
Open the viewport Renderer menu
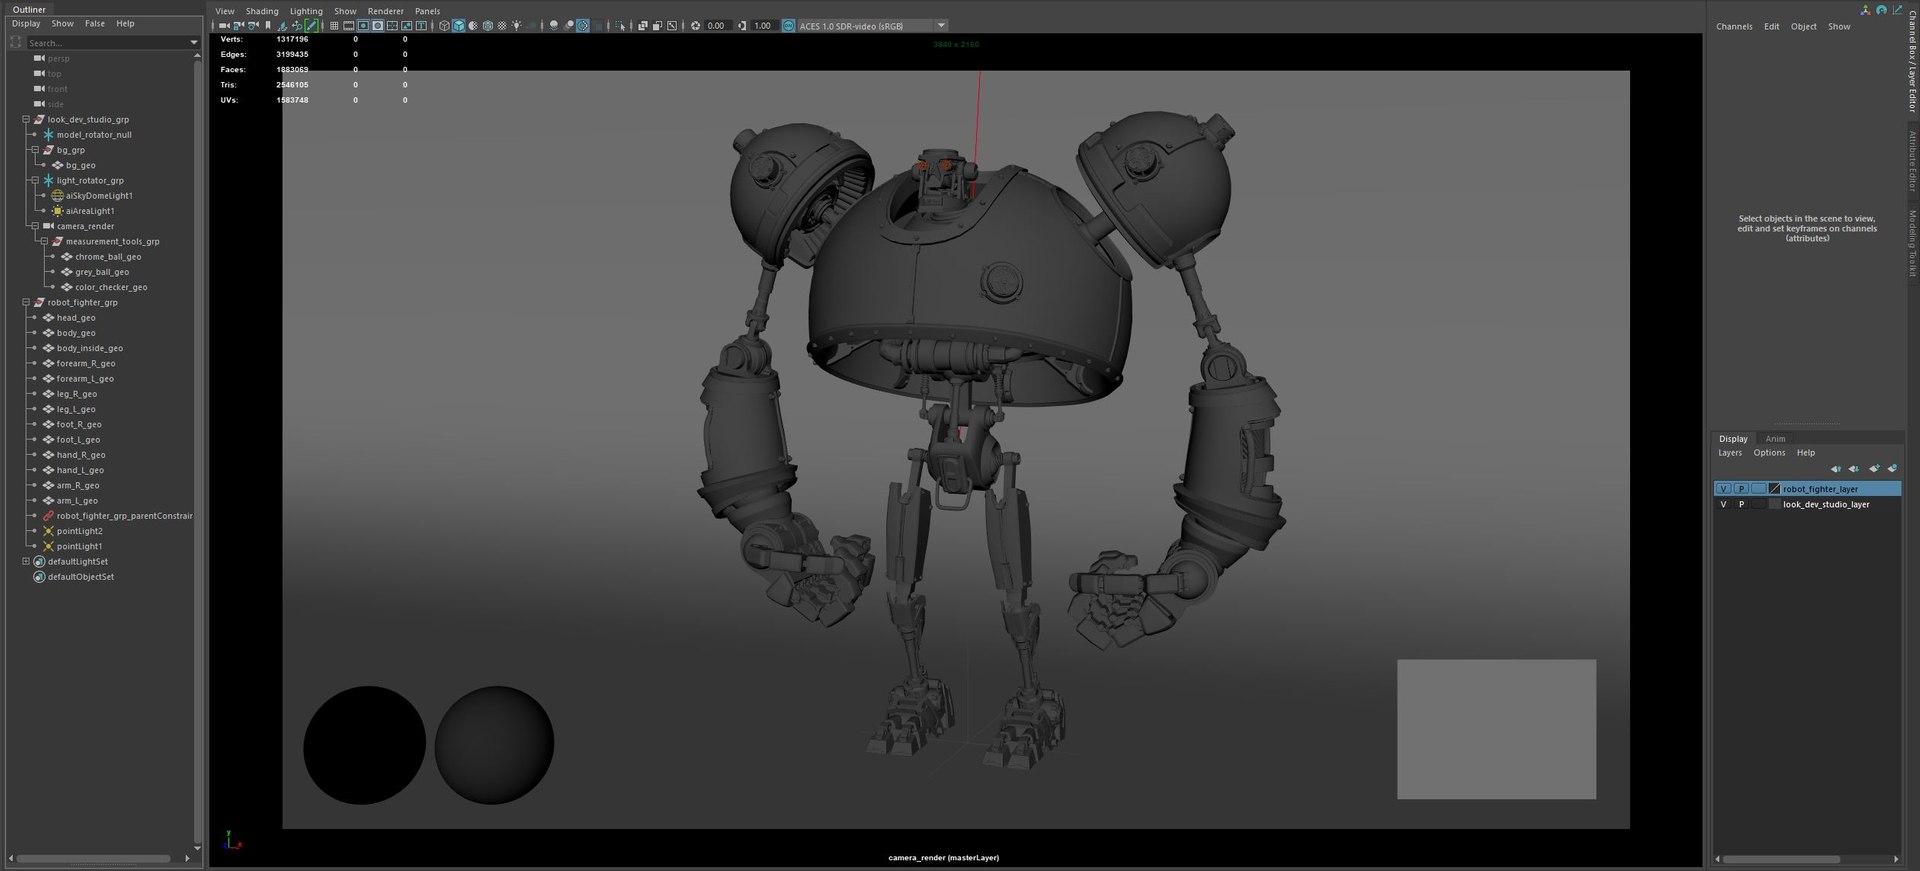point(385,11)
